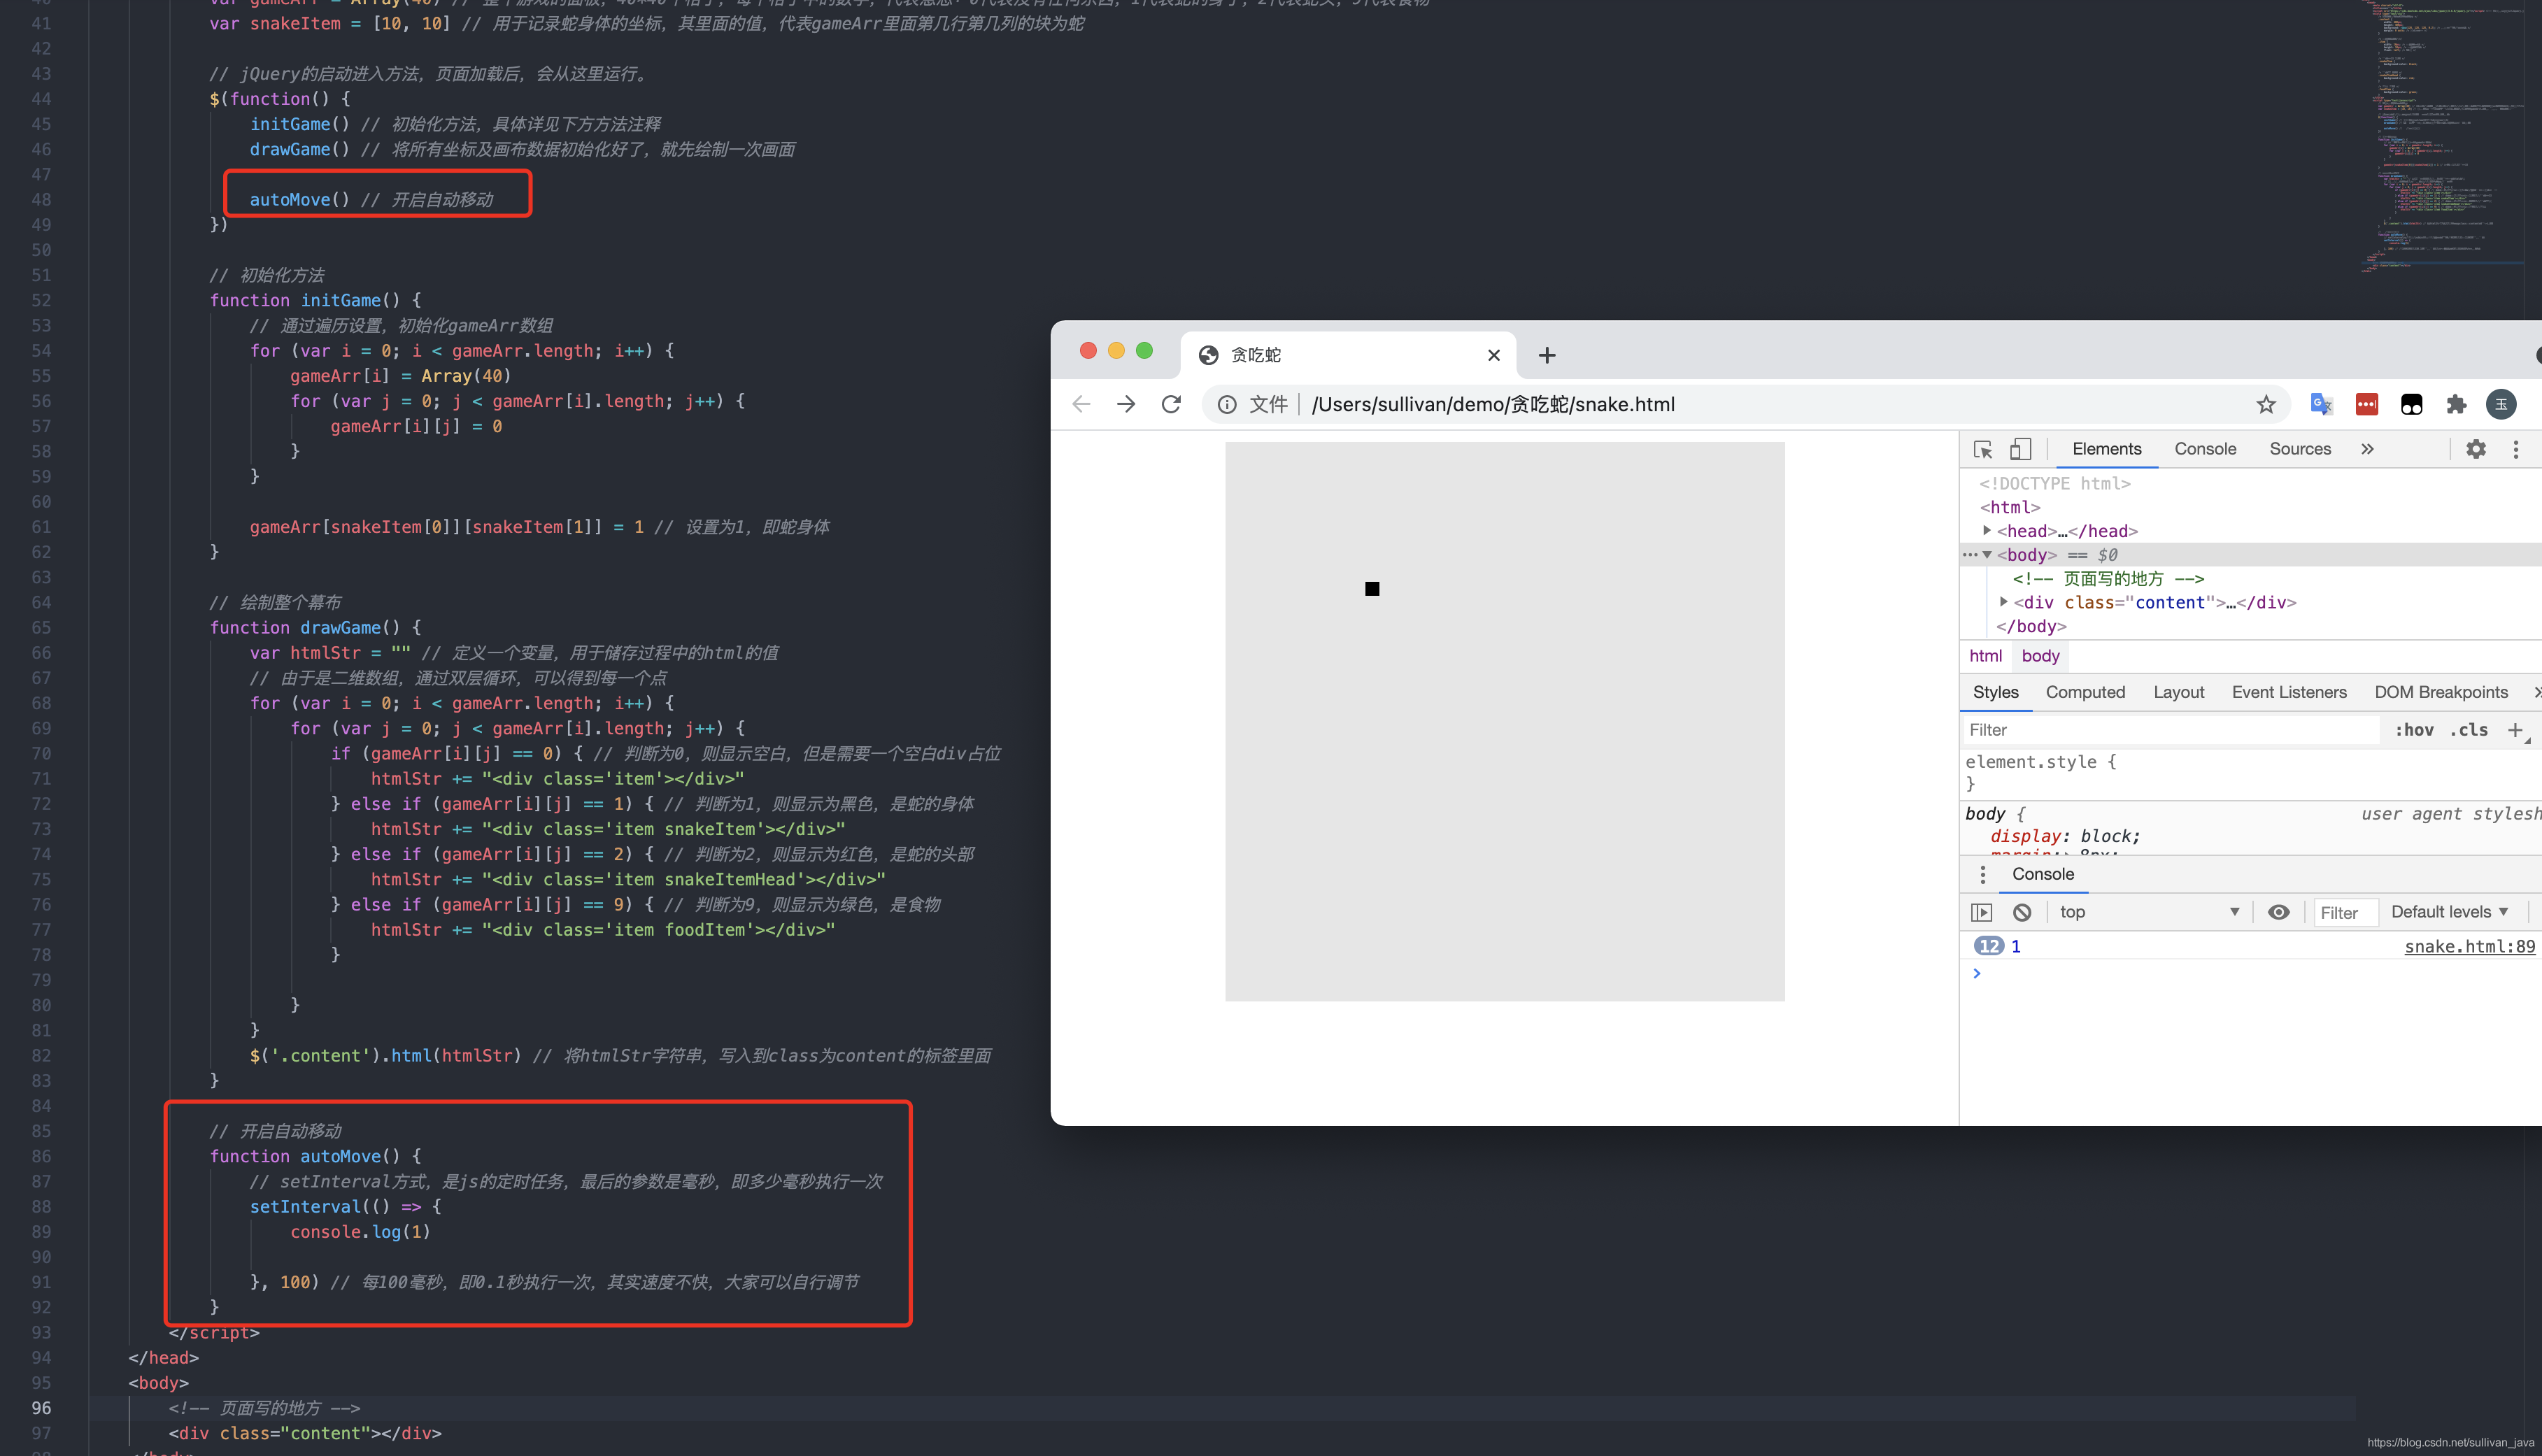2542x1456 pixels.
Task: Select the DOM Breakpoints sidebar tab
Action: point(2441,692)
